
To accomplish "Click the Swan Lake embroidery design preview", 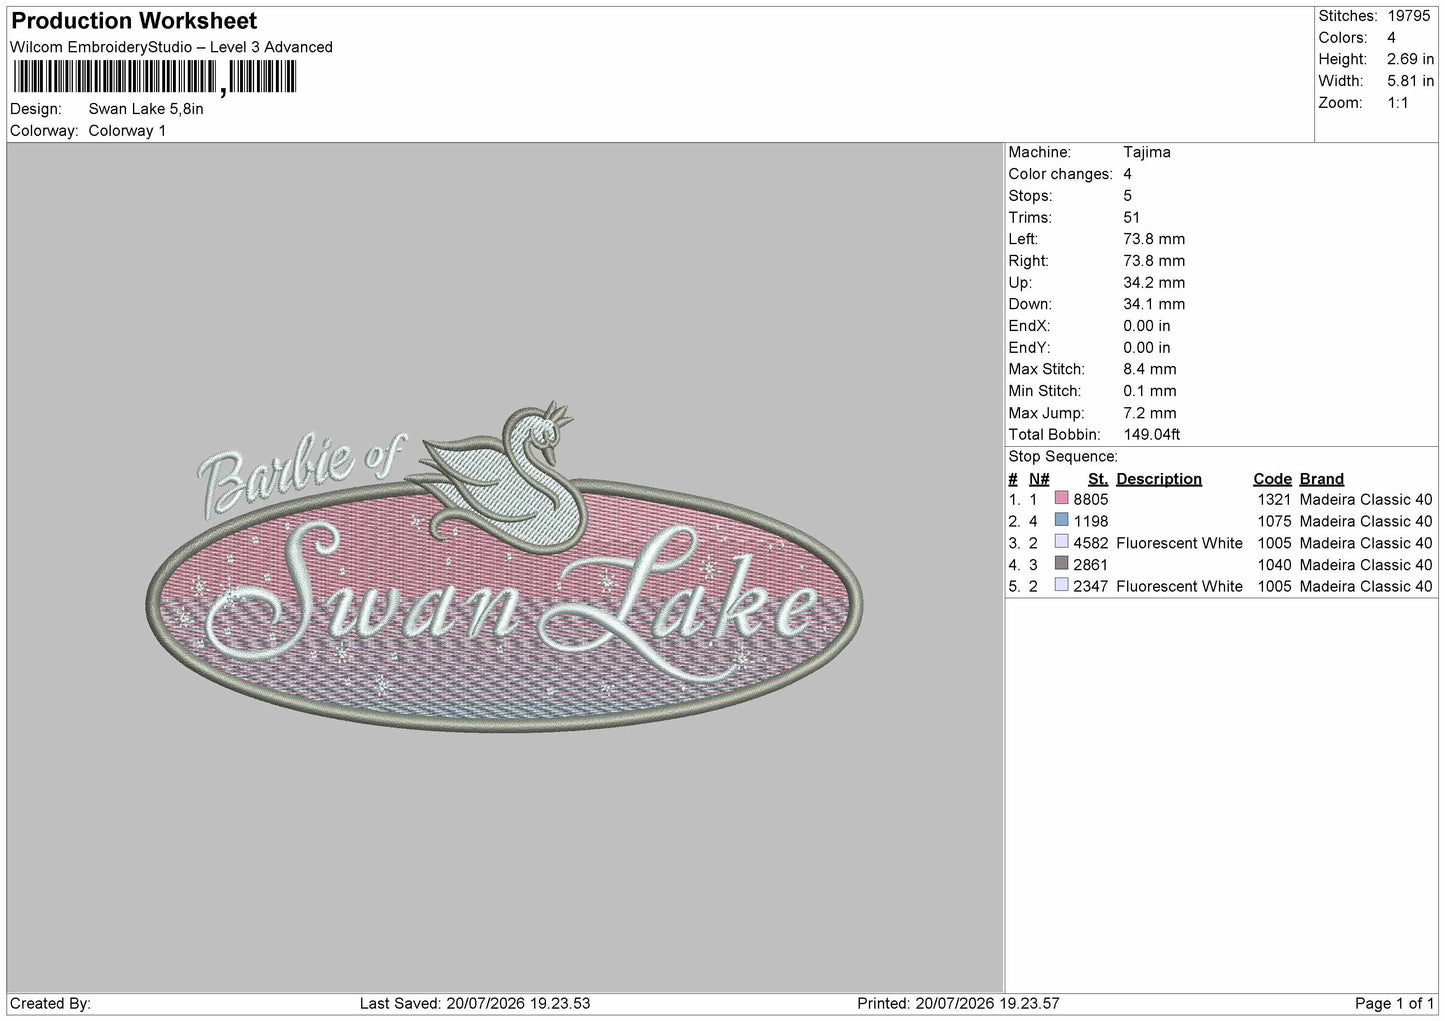I will [505, 568].
